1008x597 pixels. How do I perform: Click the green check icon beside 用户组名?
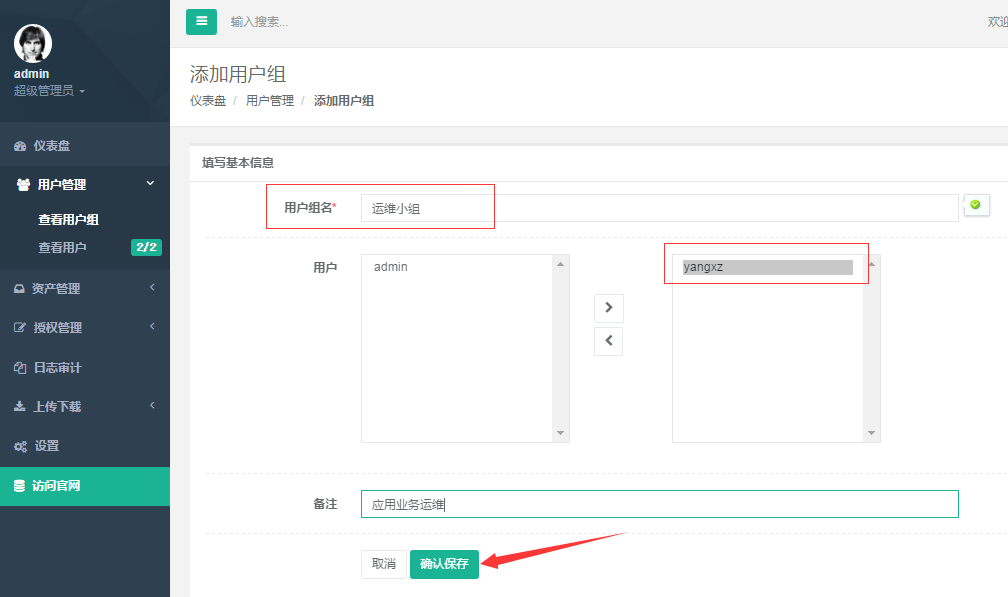976,205
